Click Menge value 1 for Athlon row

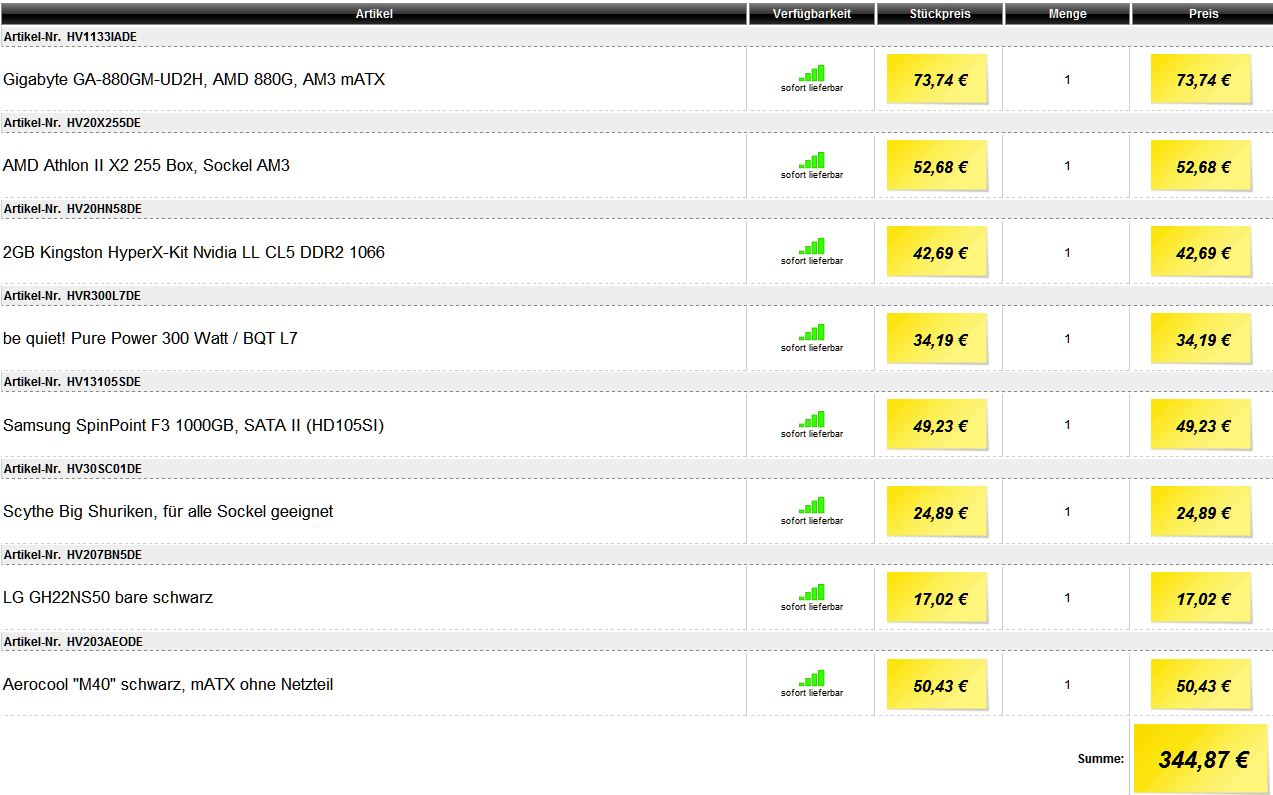[x=1067, y=165]
